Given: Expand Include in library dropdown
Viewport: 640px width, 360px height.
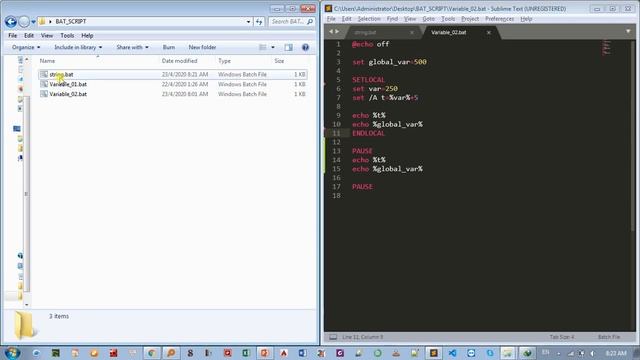Looking at the screenshot, I should point(78,47).
